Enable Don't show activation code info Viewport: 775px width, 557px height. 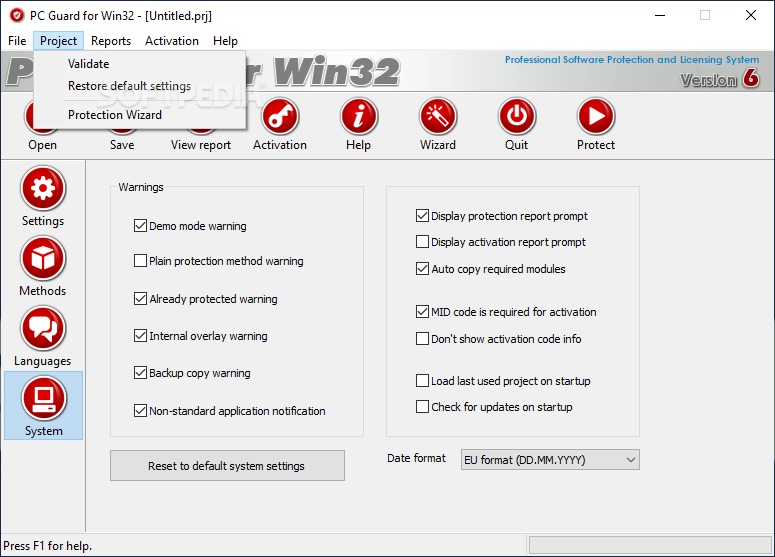[x=422, y=339]
